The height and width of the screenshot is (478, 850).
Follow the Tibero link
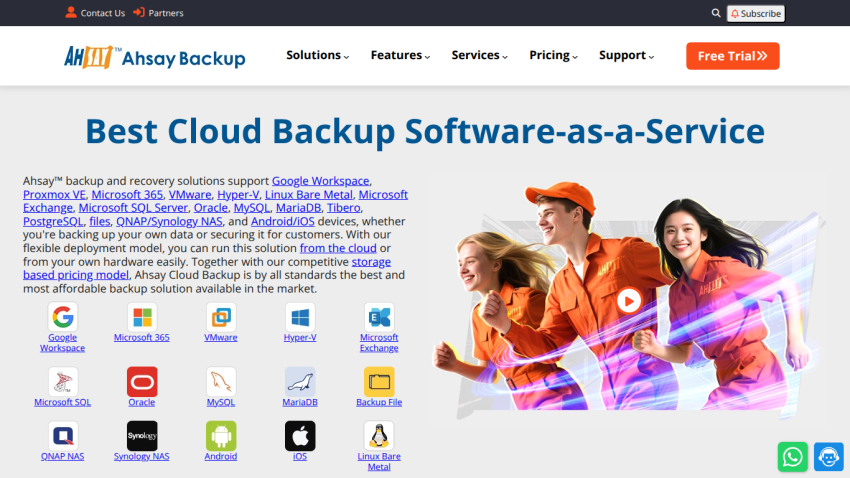coord(344,208)
